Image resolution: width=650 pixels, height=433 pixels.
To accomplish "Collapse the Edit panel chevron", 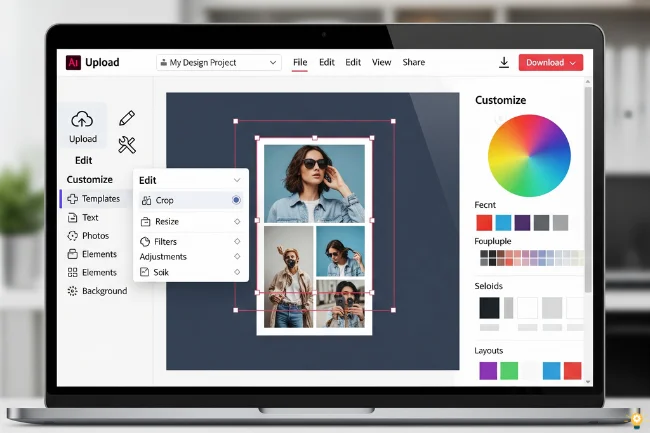I will (236, 180).
